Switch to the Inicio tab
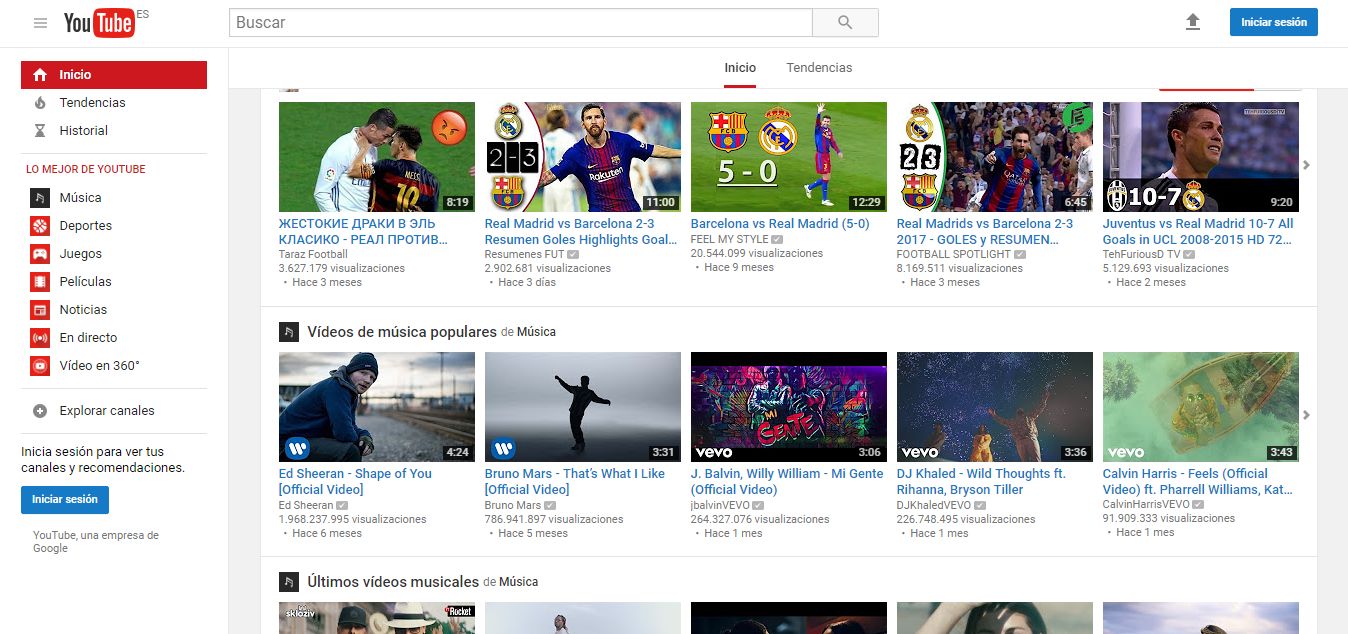Screen dimensions: 1348x634 (740, 68)
